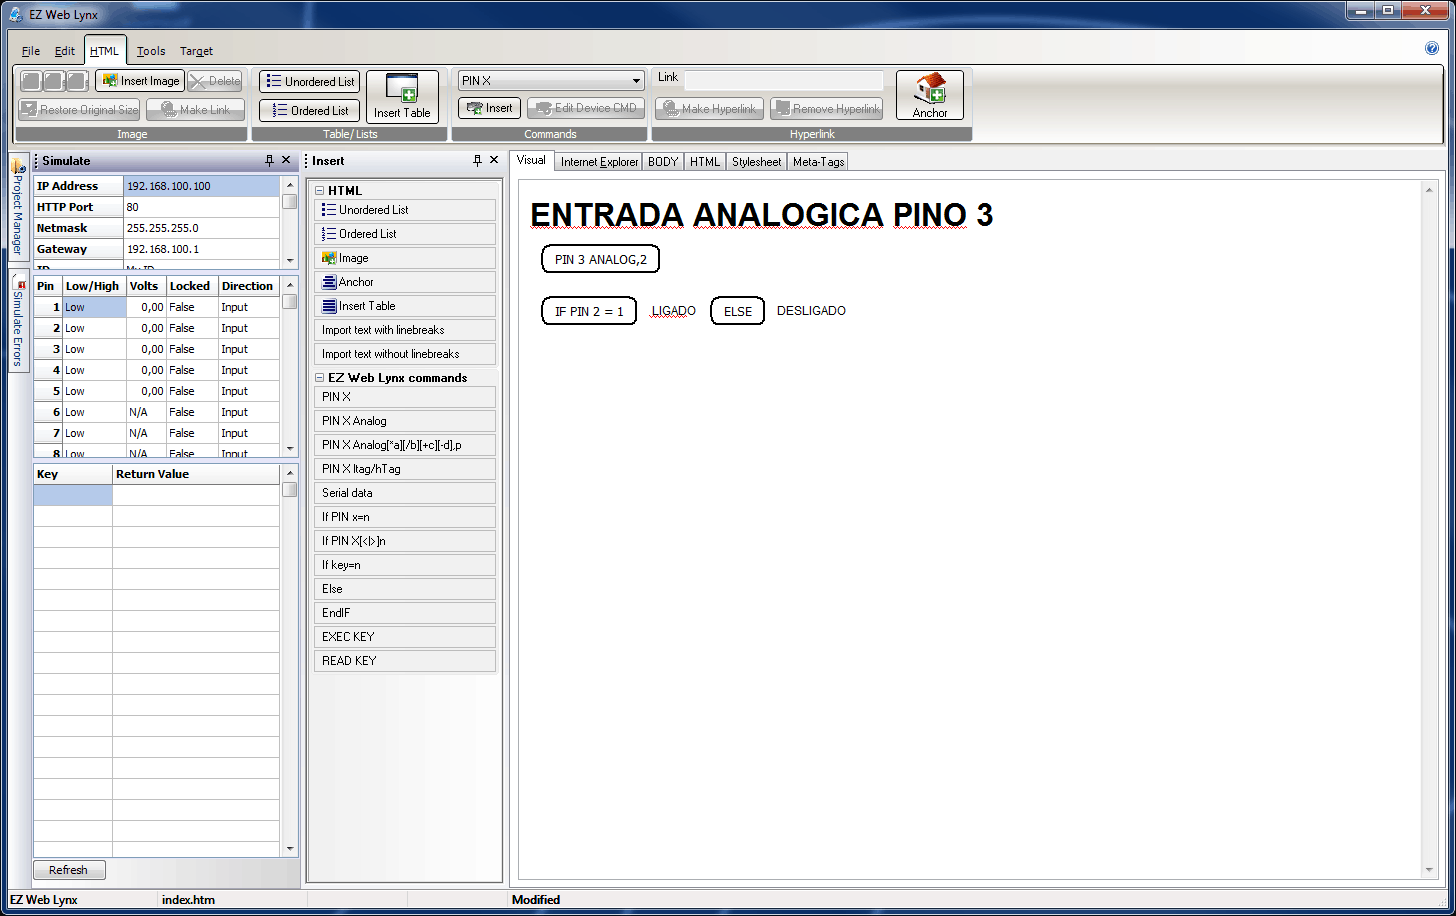Click the Anchor house icon in Hyperlink group
This screenshot has width=1456, height=916.
[929, 95]
